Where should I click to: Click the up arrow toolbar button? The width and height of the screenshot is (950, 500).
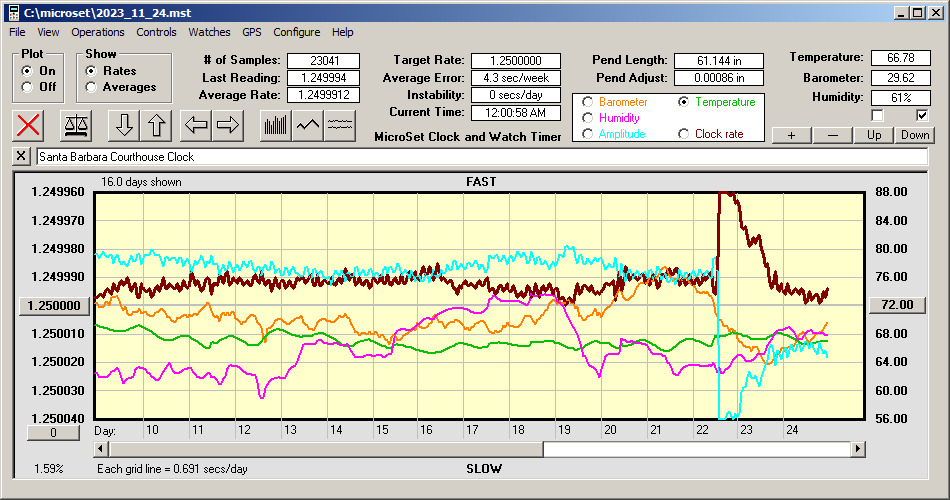[x=156, y=125]
